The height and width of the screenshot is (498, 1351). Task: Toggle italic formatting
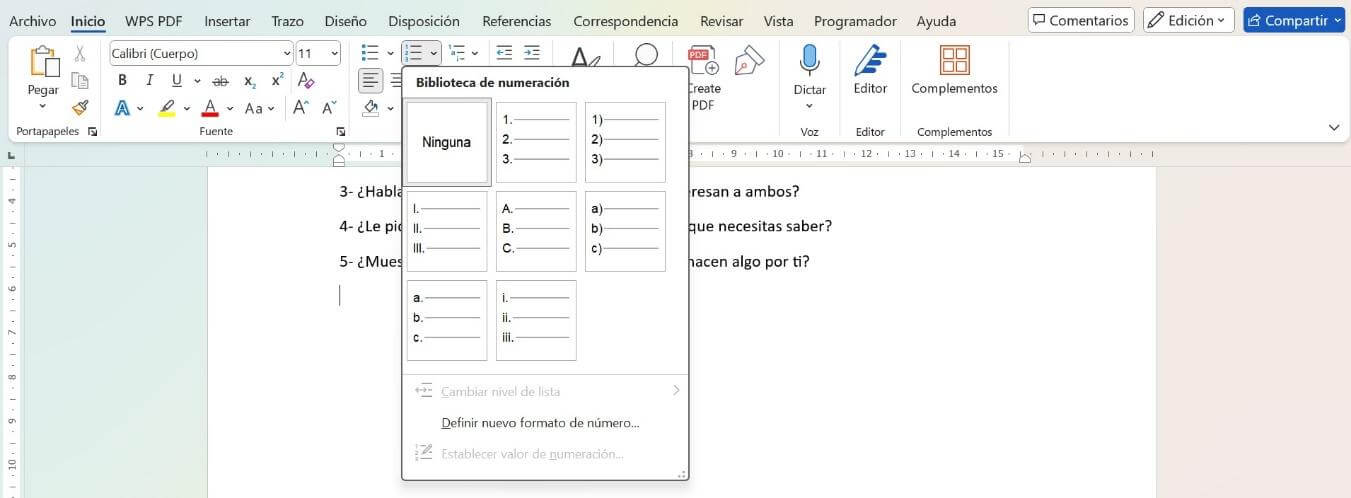(x=149, y=81)
